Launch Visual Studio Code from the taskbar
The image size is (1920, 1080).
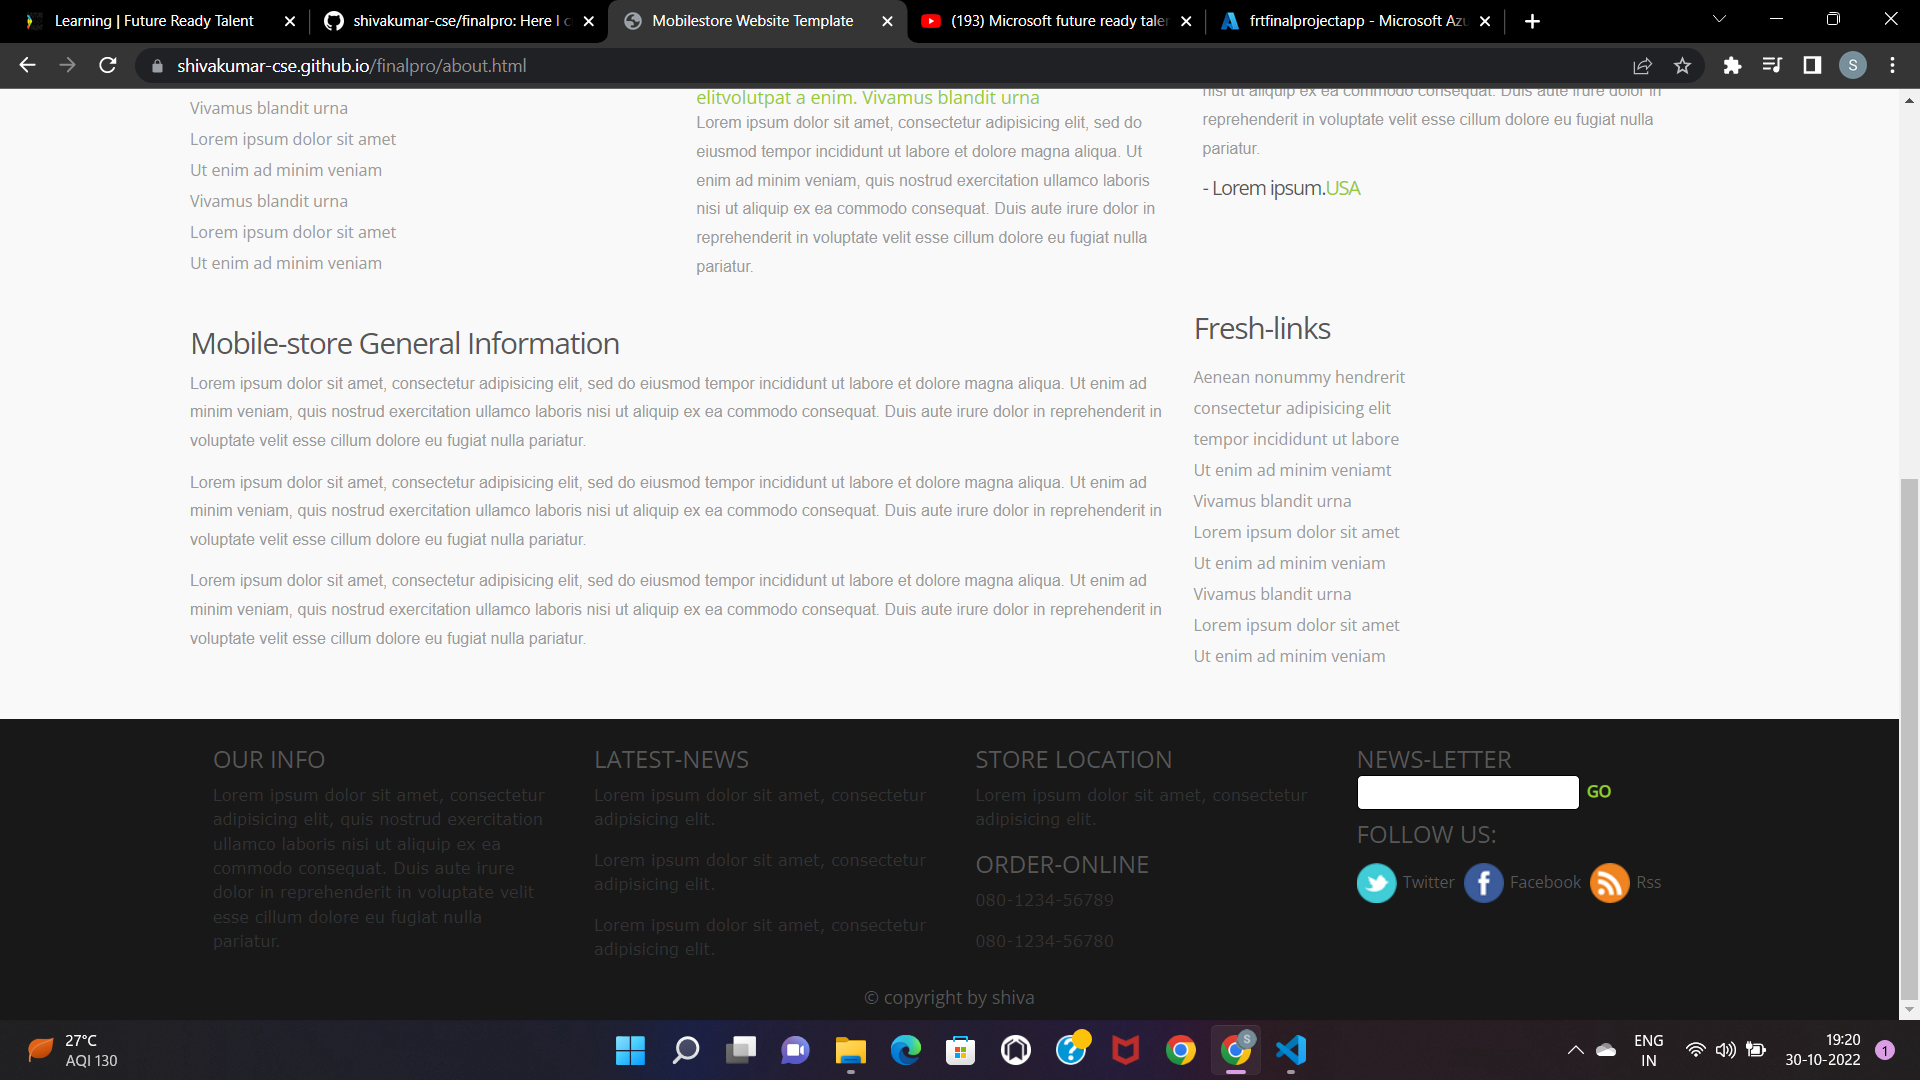pos(1290,1050)
